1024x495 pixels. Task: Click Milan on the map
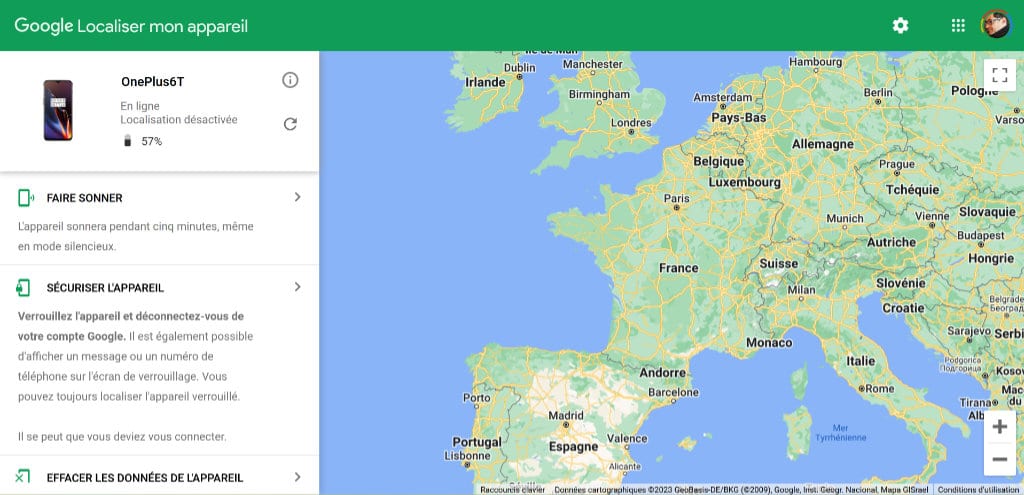click(801, 290)
